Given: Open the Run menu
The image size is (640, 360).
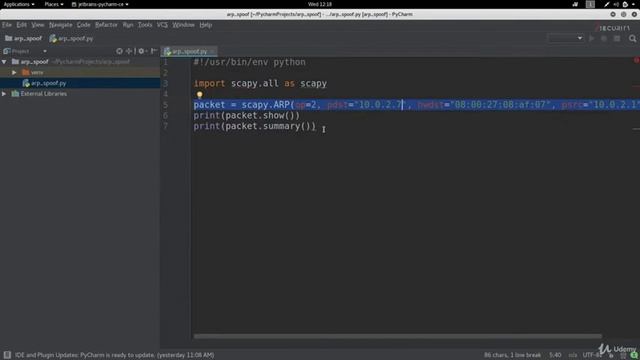Looking at the screenshot, I should [128, 25].
